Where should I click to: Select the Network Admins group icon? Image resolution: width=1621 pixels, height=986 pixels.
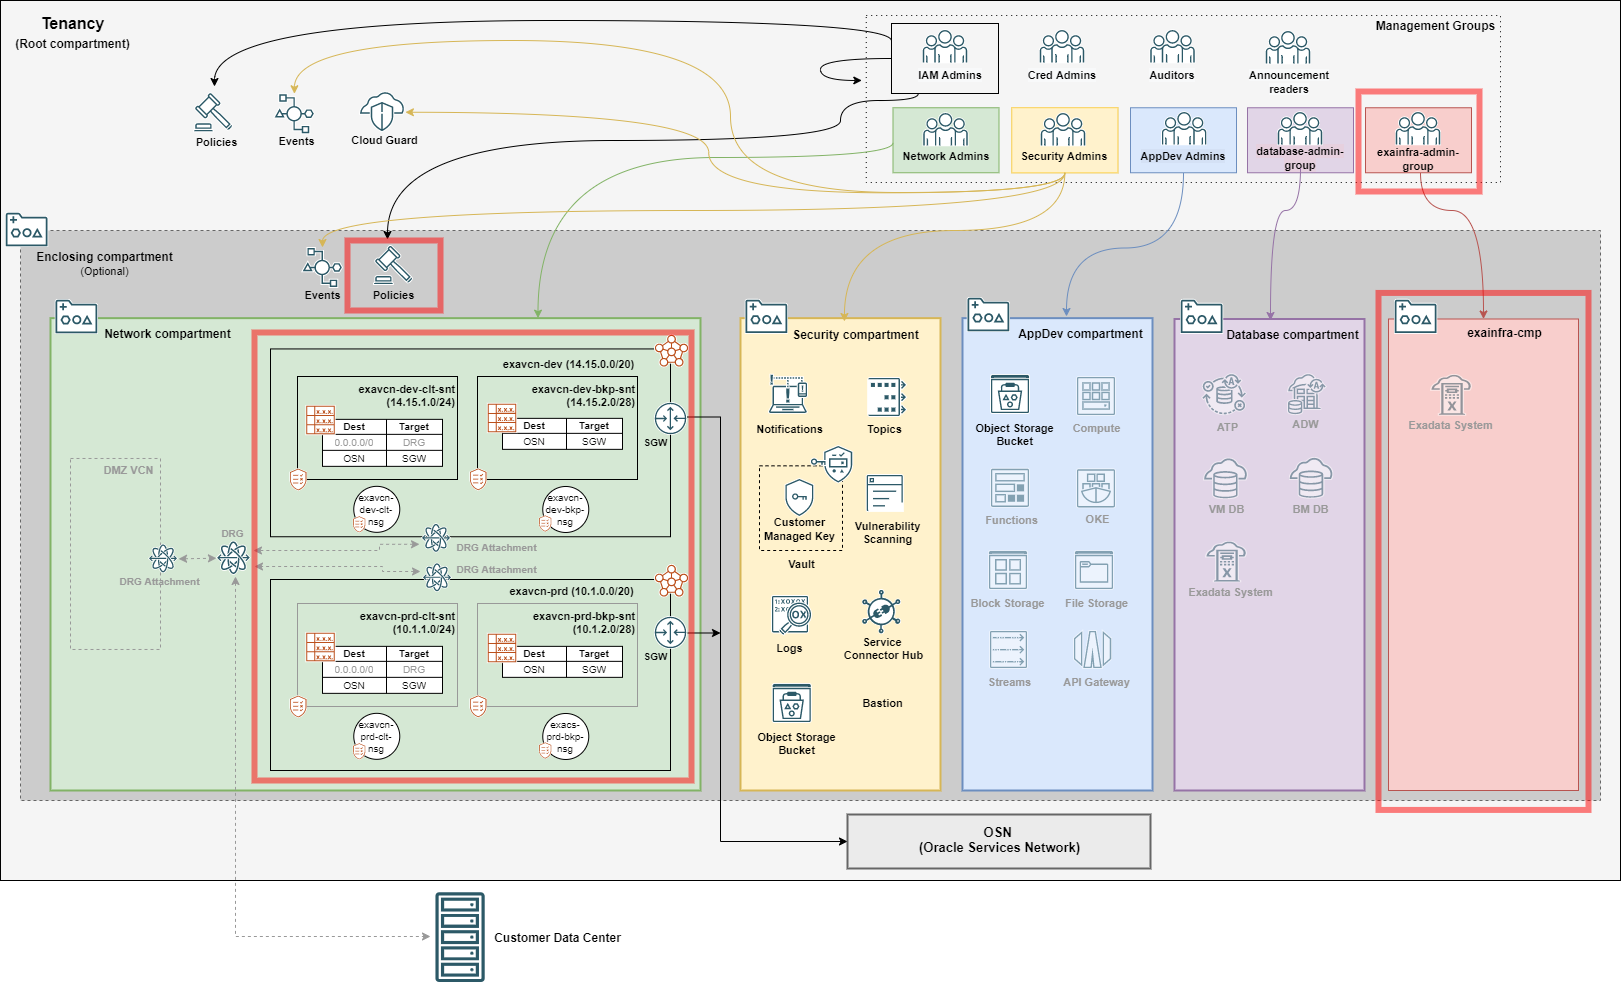point(945,129)
